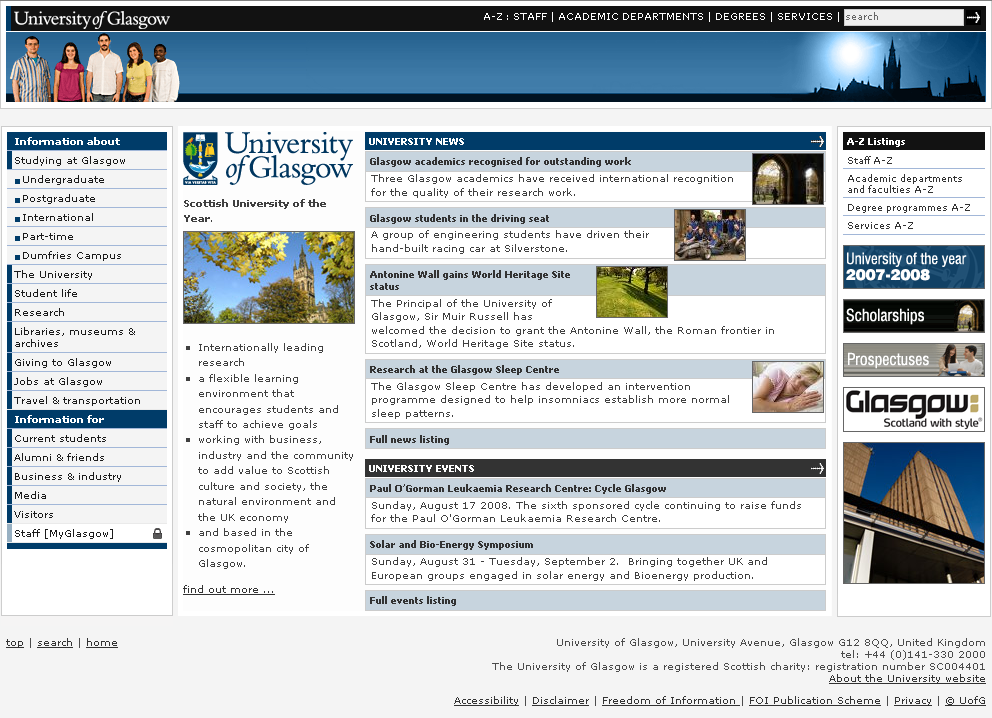This screenshot has width=992, height=718.
Task: Open Travel & transportation sidebar item
Action: [87, 400]
